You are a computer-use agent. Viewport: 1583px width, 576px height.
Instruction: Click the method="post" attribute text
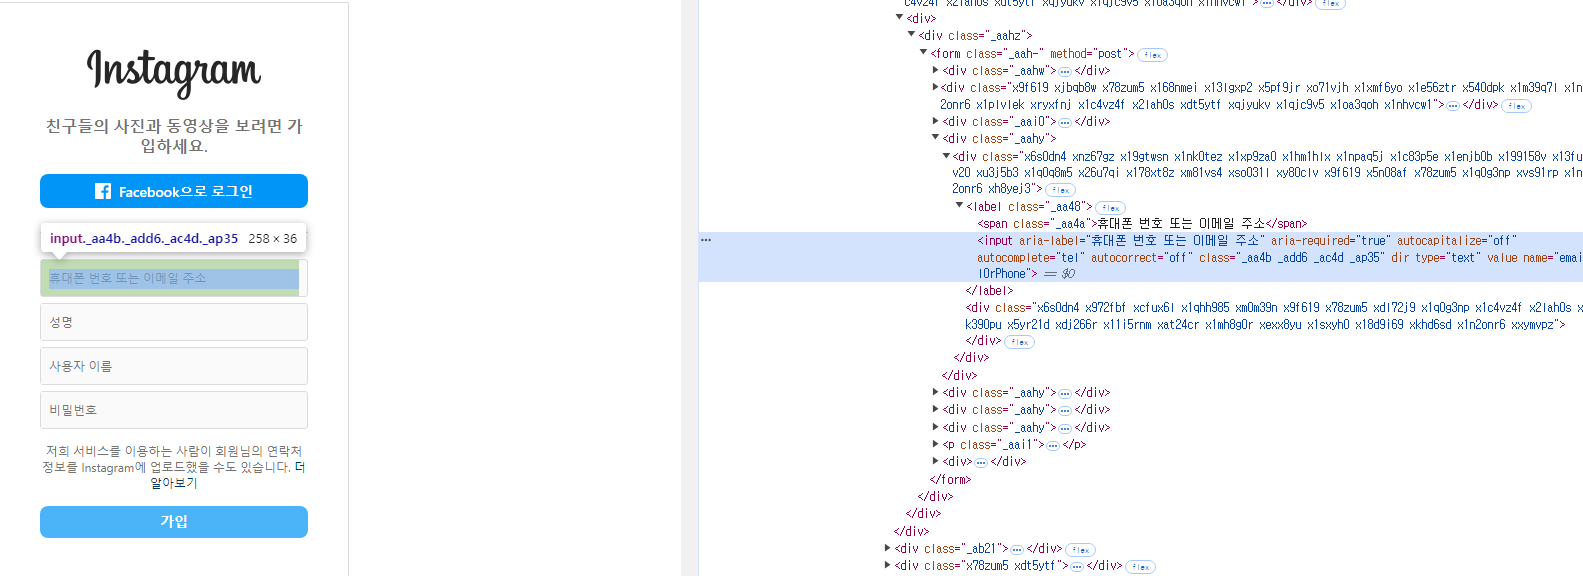(x=1088, y=53)
